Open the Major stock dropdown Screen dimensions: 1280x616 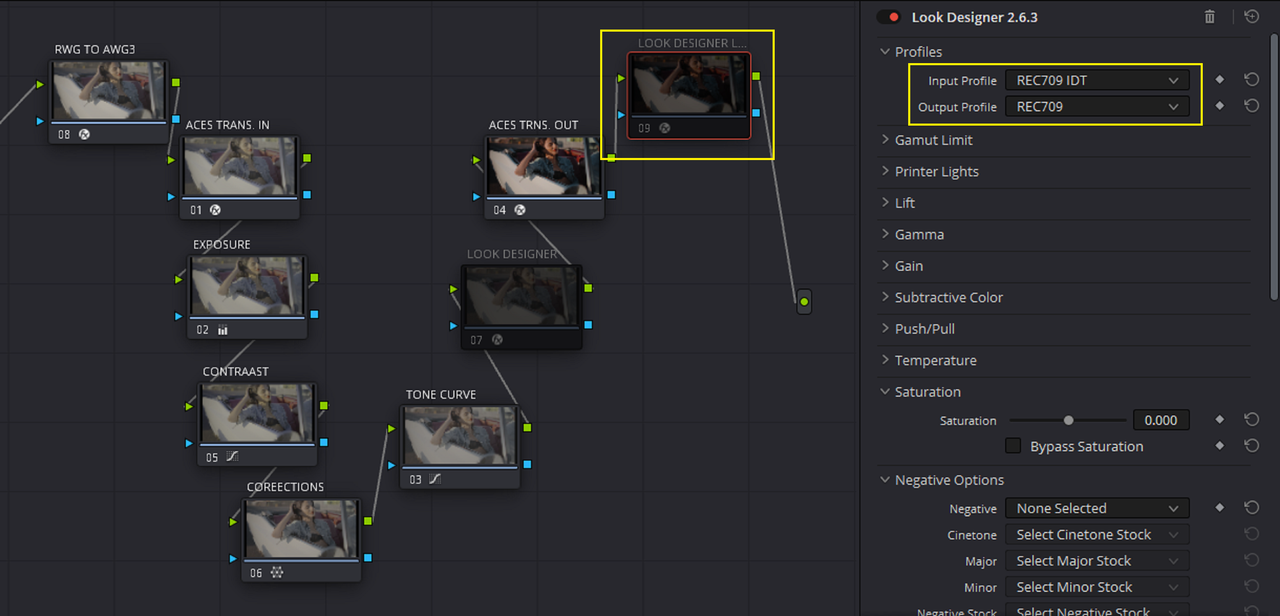tap(1097, 561)
